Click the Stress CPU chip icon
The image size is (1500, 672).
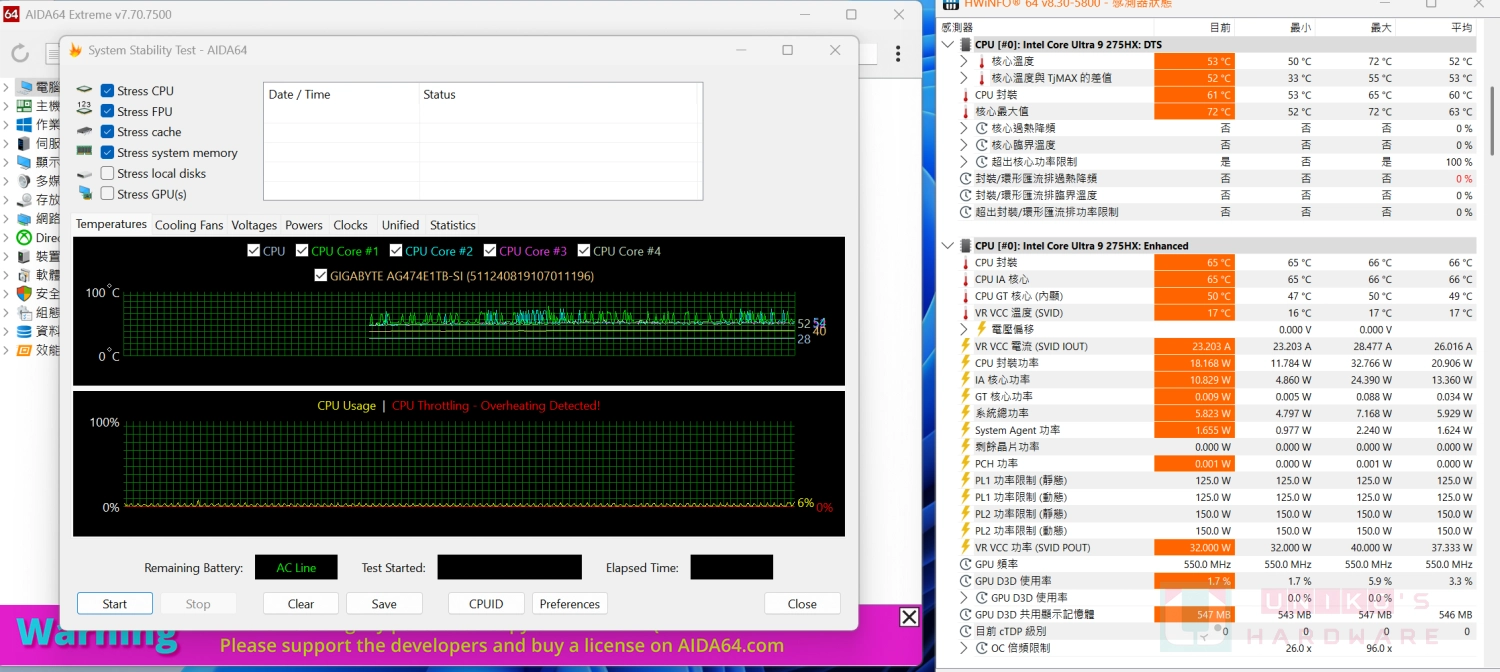tap(84, 90)
